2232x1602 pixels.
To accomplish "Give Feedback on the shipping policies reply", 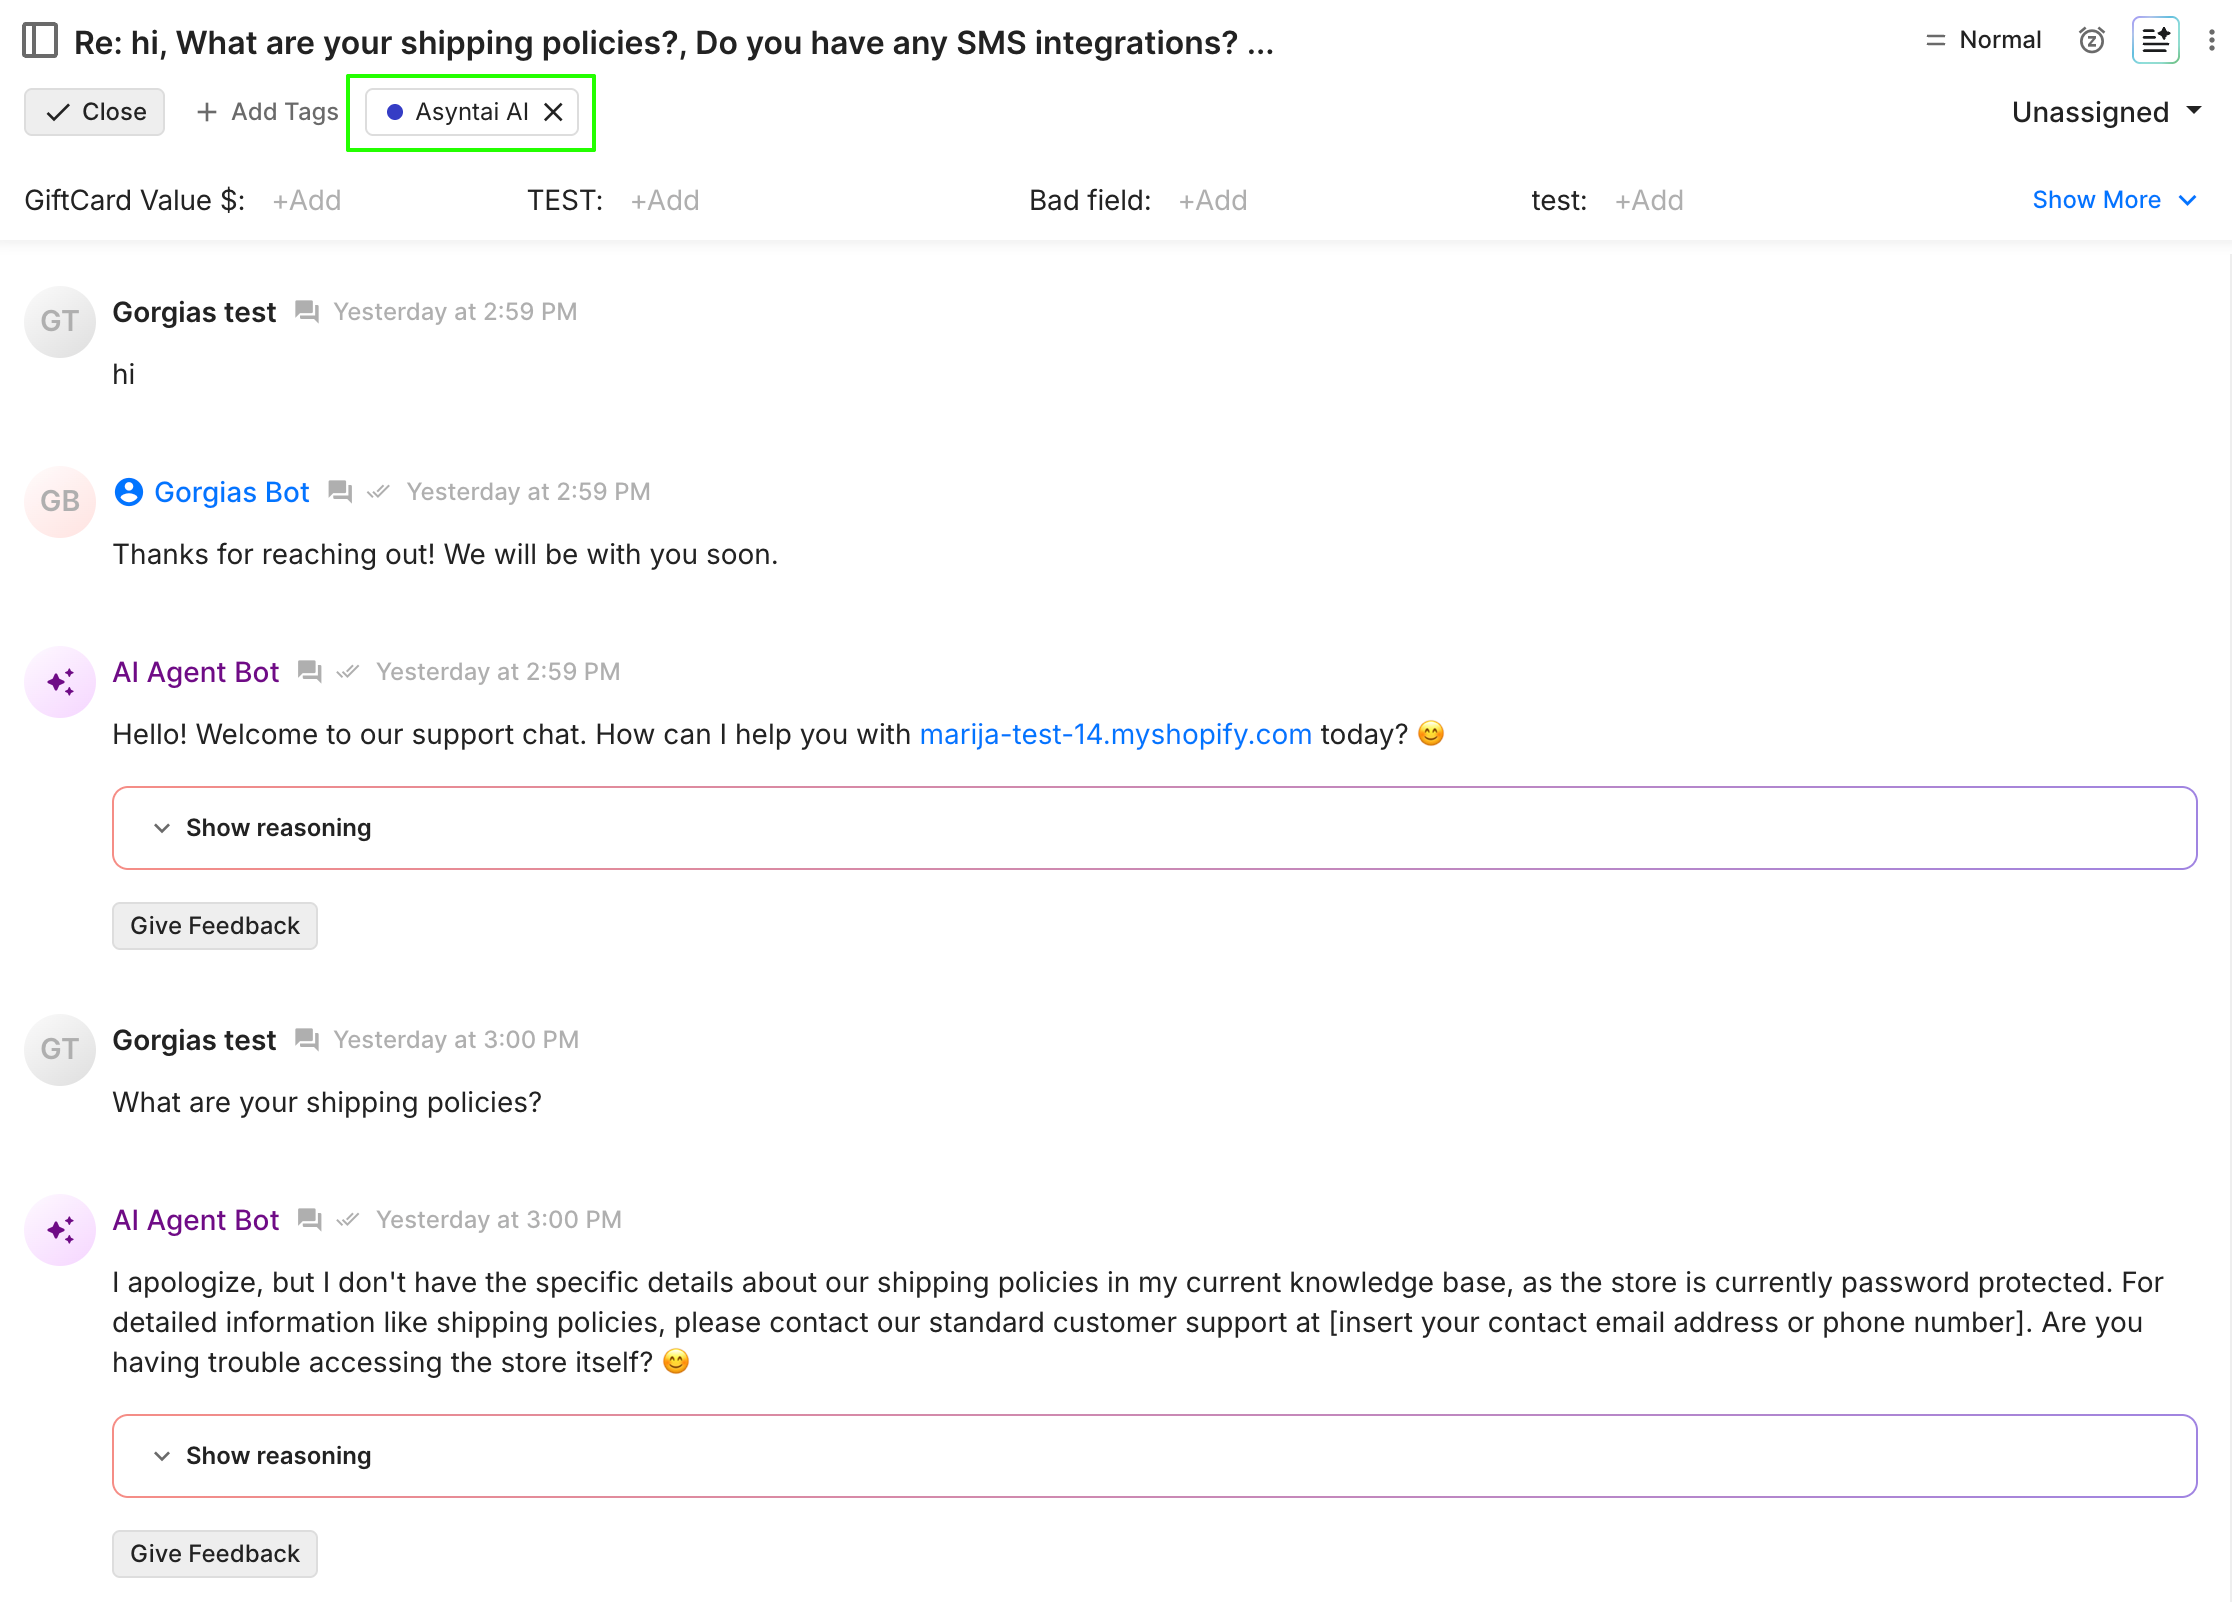I will point(215,1554).
